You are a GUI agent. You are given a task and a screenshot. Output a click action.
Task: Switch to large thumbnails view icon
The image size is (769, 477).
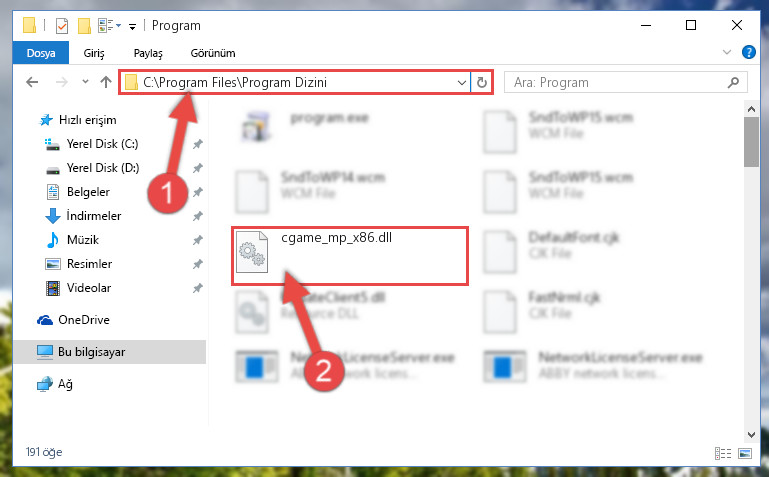coord(744,453)
